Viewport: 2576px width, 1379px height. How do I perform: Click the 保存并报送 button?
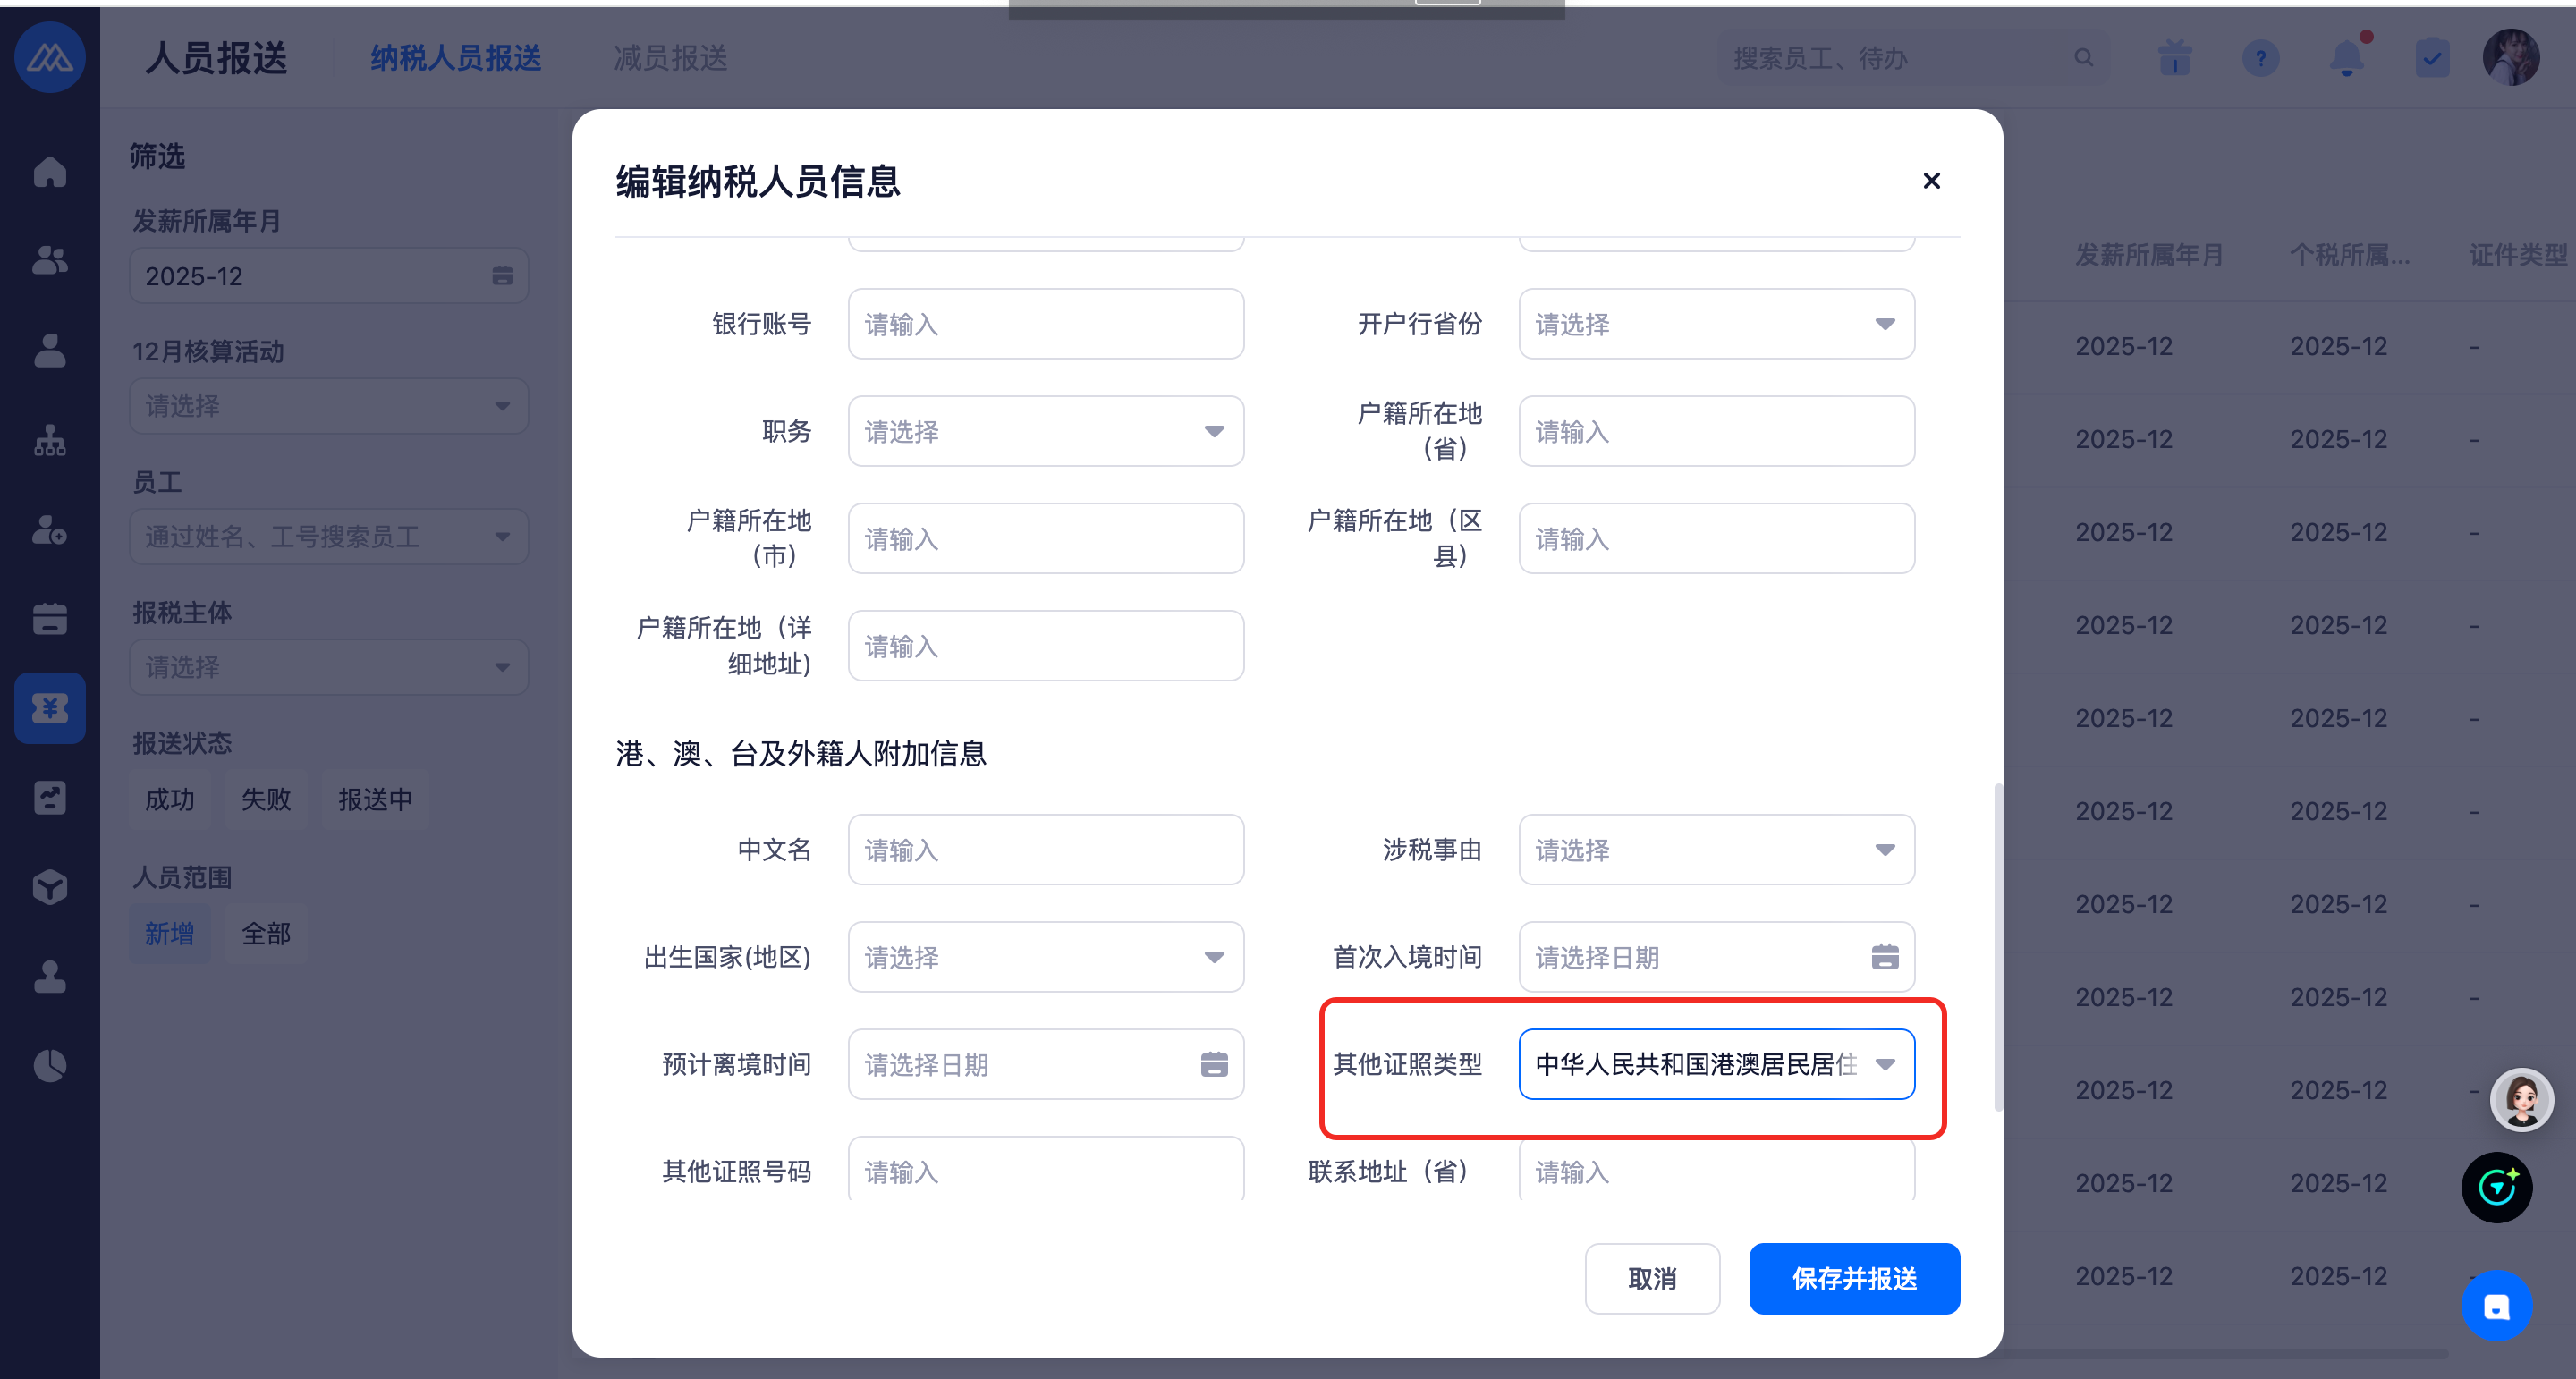[x=1853, y=1278]
